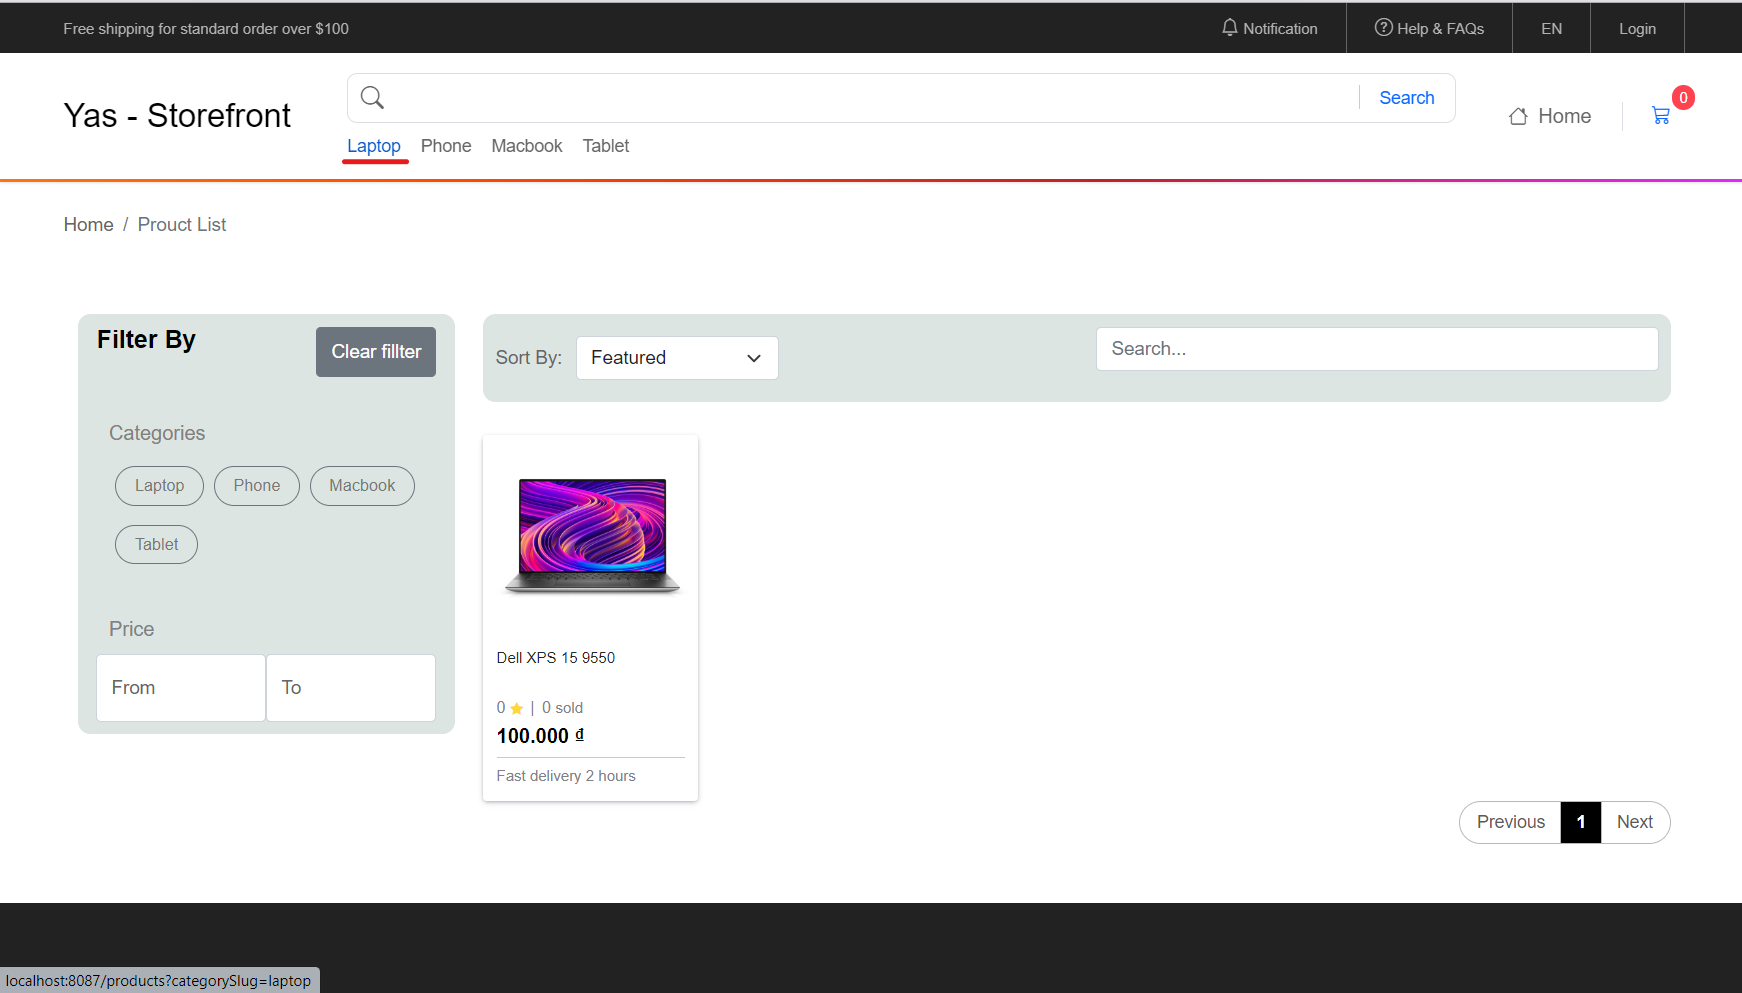This screenshot has height=993, width=1742.
Task: Click the Help & FAQs question mark icon
Action: point(1383,27)
